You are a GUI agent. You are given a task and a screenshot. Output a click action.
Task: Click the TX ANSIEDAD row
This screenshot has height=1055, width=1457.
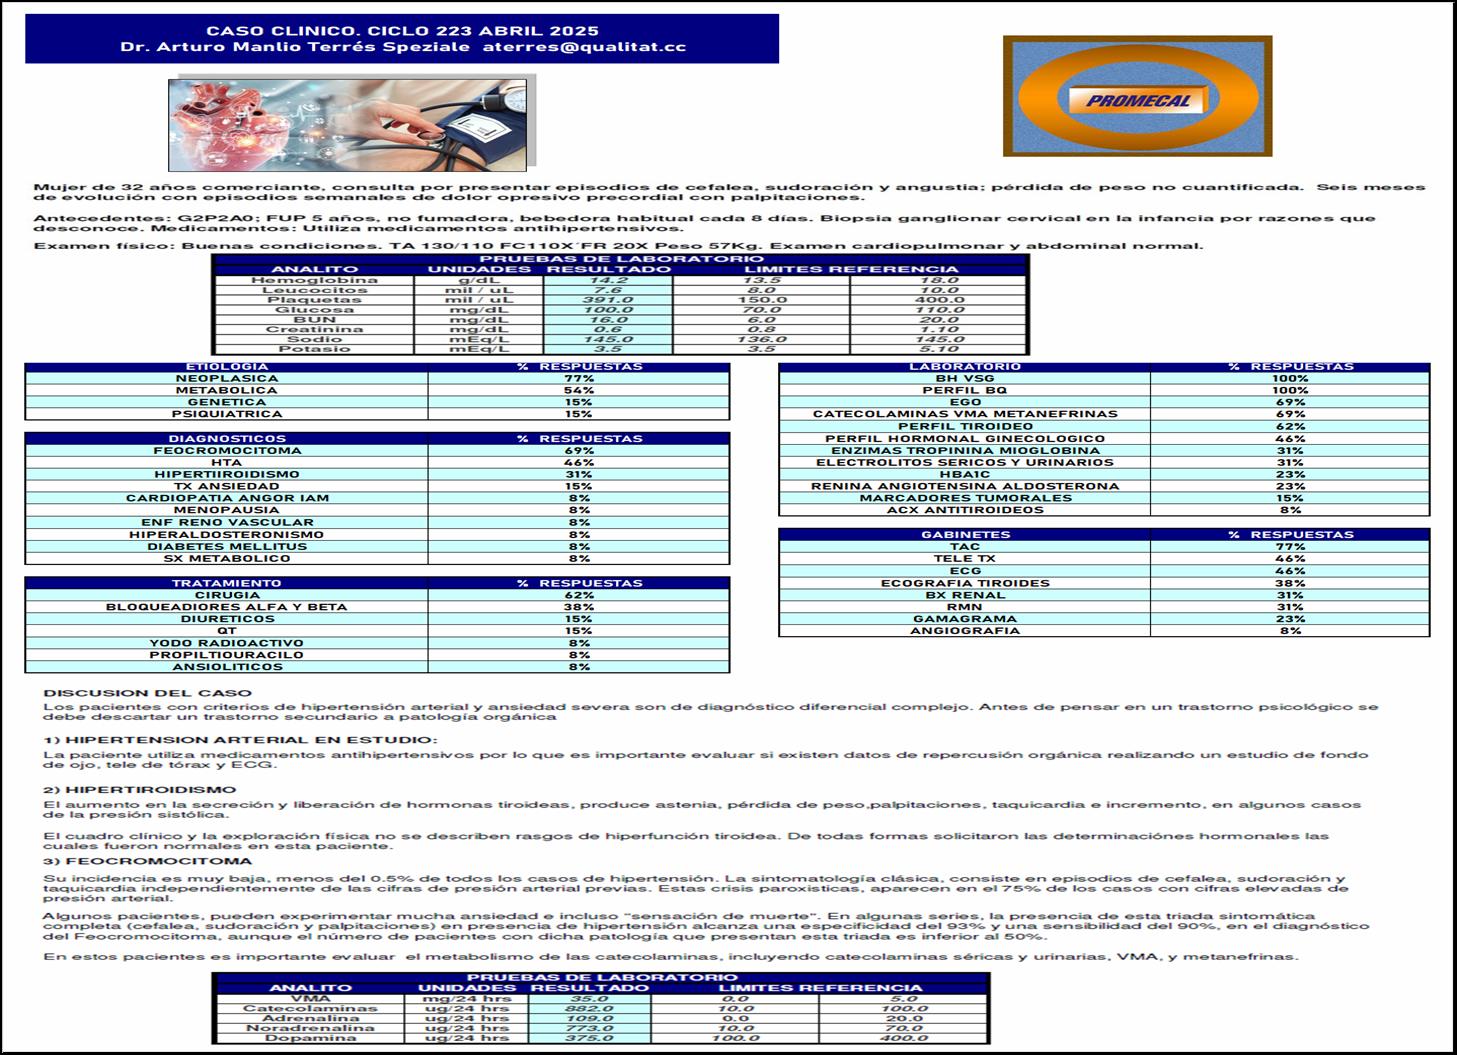point(377,487)
